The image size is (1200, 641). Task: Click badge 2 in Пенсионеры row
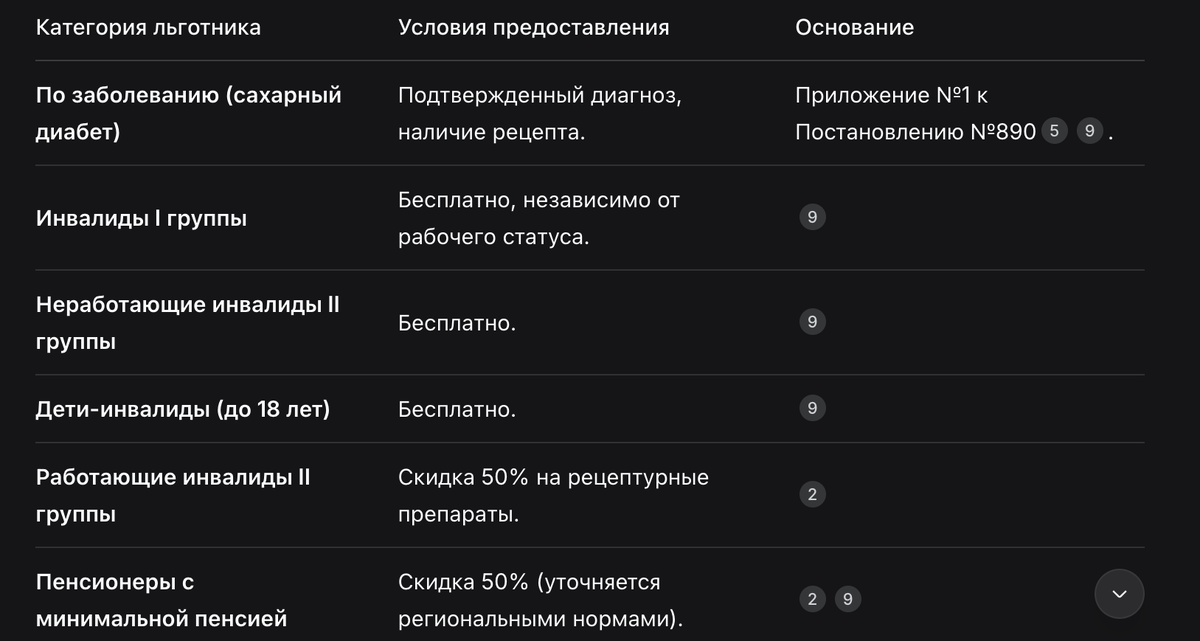click(812, 598)
